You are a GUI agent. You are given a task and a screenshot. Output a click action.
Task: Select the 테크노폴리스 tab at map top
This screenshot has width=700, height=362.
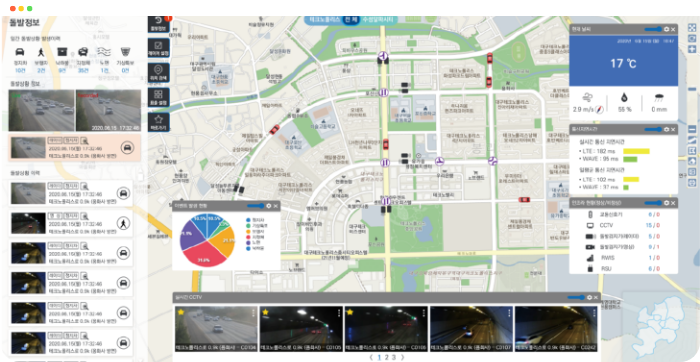coord(324,20)
